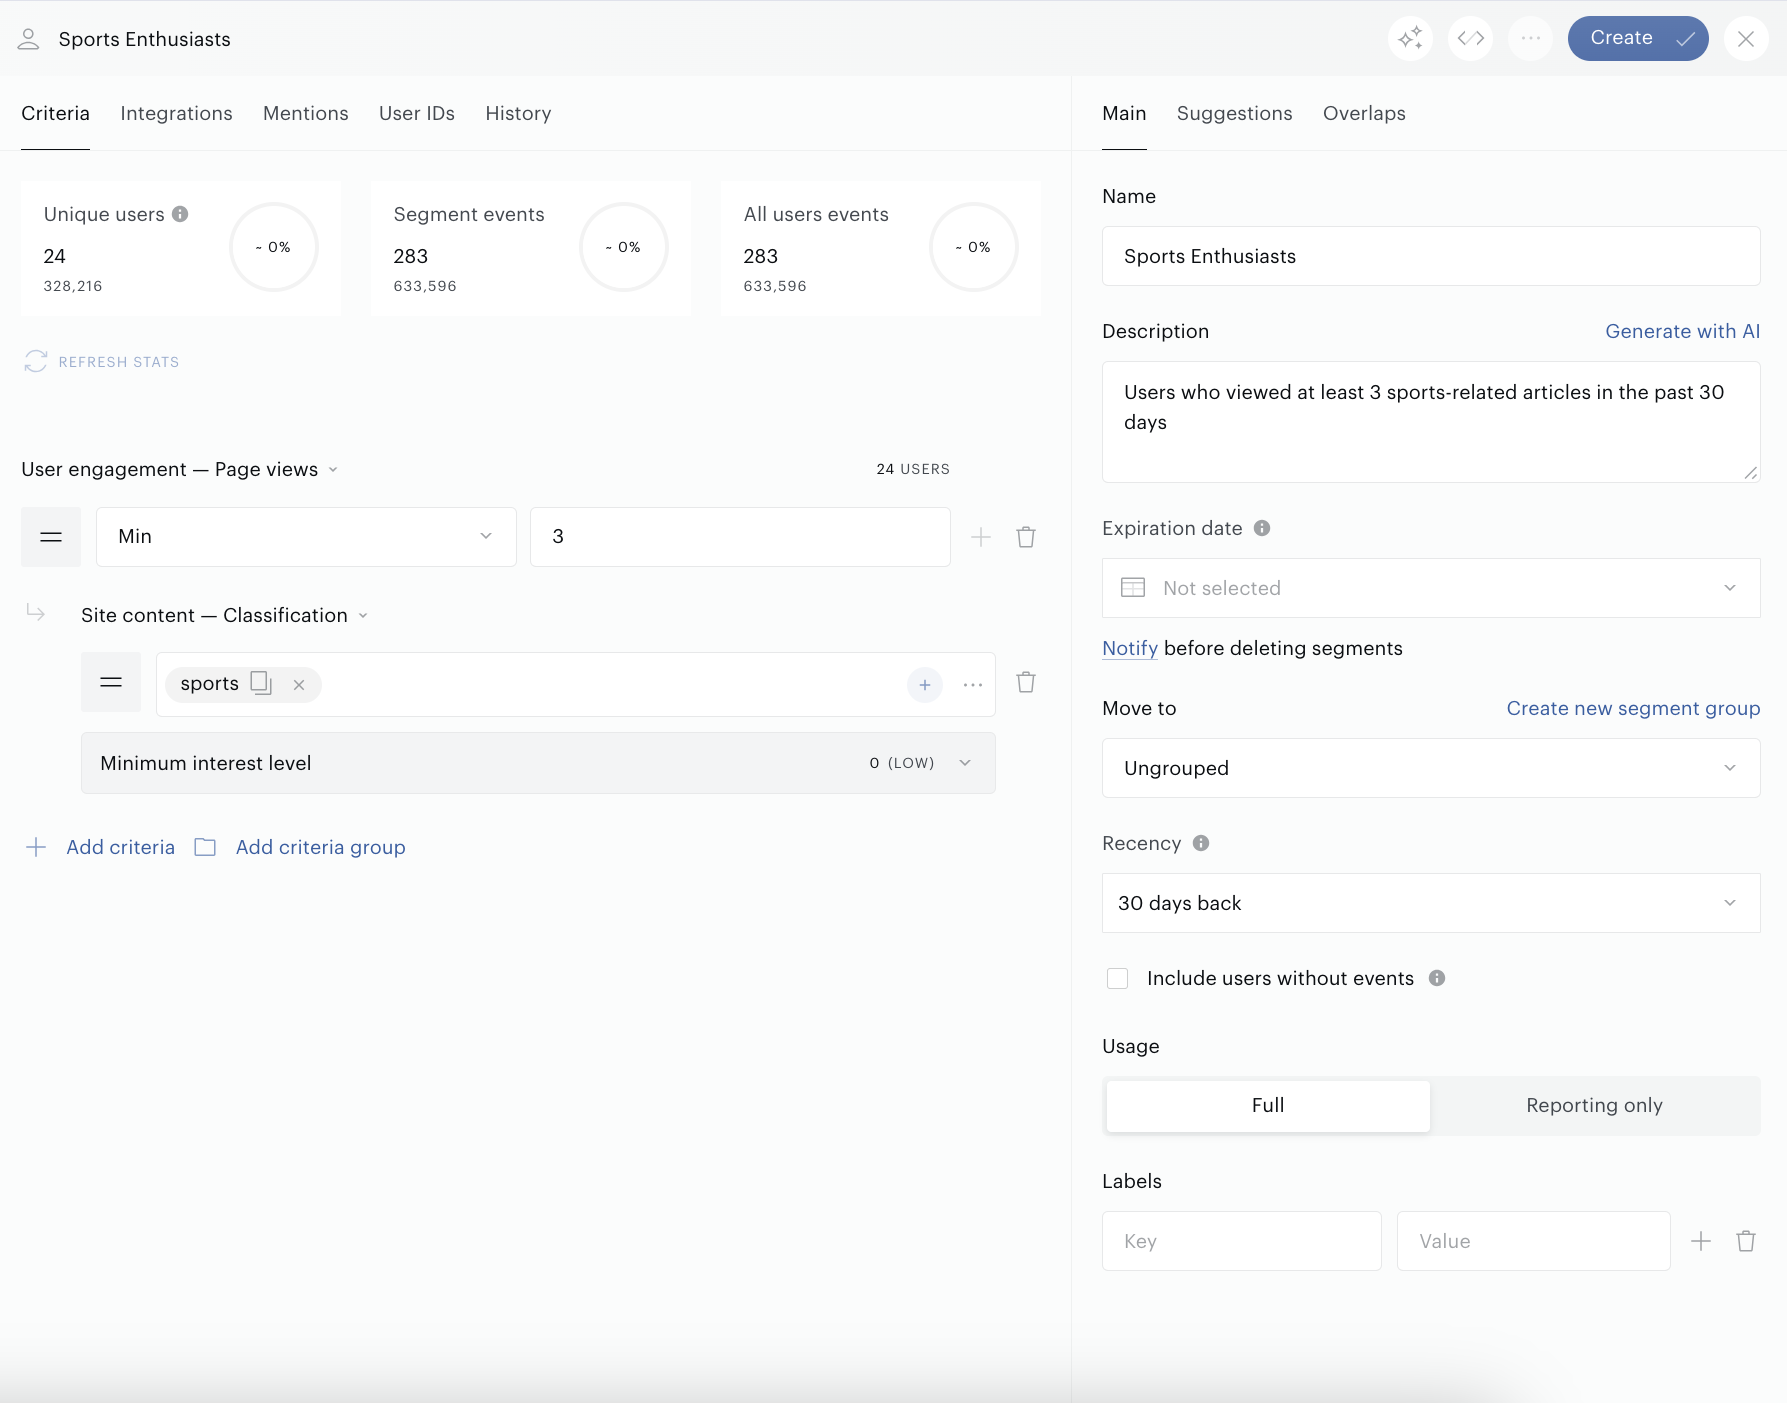Click the 24 USERS count text

pos(913,469)
